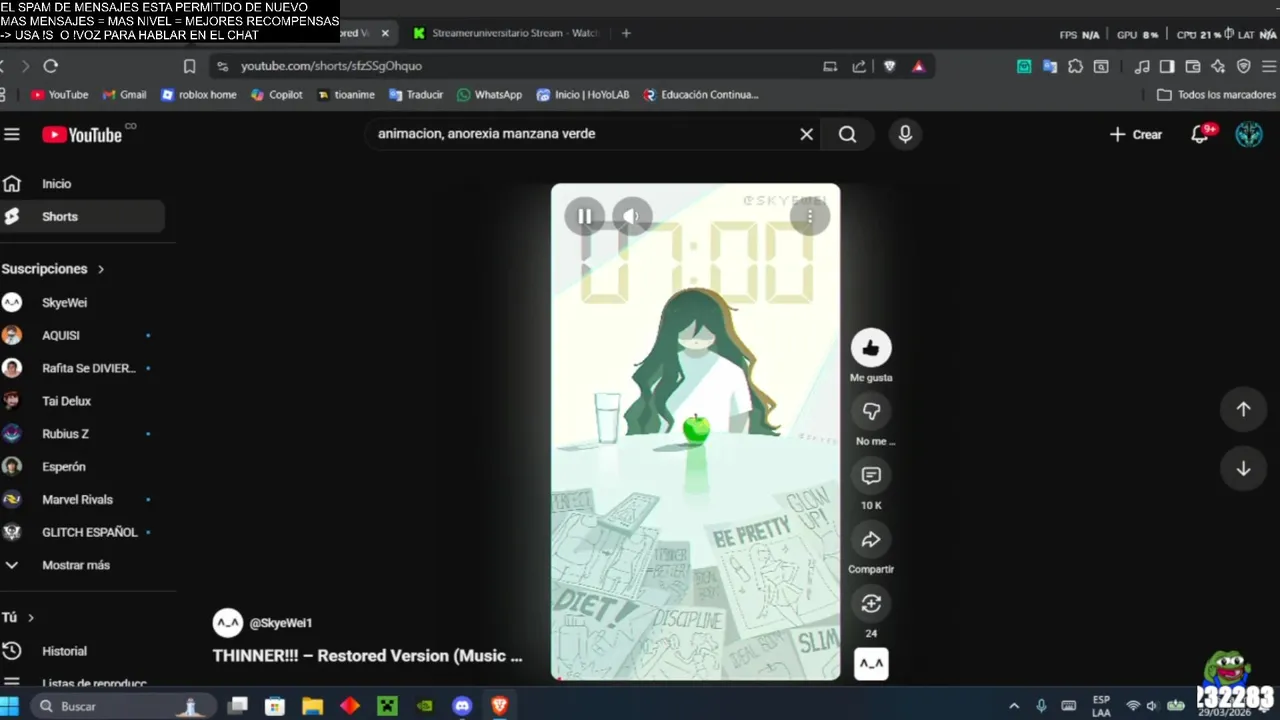Open Discord from the taskbar
Viewport: 1280px width, 720px height.
462,706
